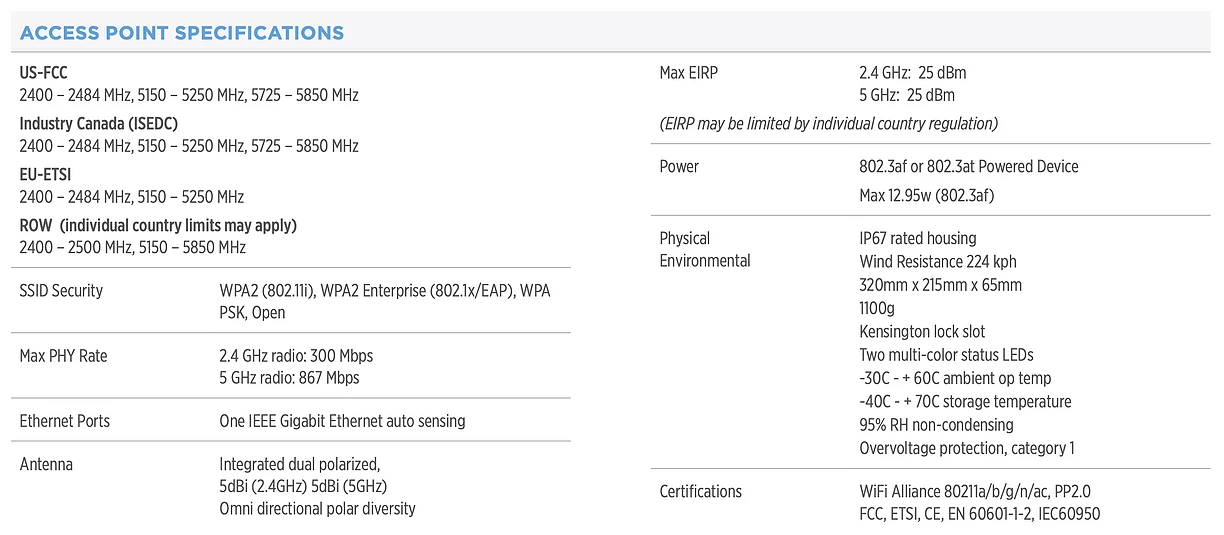Select the IP67 rated housing line
The width and height of the screenshot is (1224, 535).
(917, 238)
